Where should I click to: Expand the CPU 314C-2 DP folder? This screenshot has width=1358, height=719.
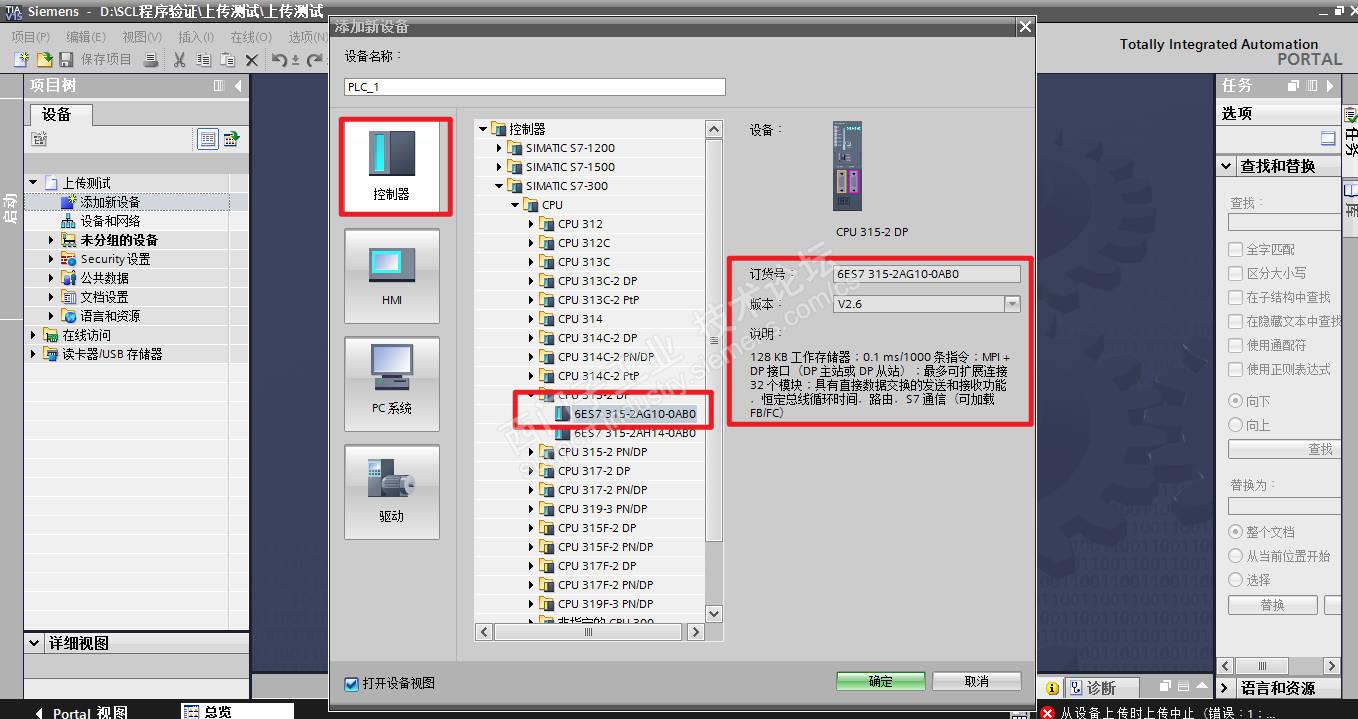tap(531, 338)
